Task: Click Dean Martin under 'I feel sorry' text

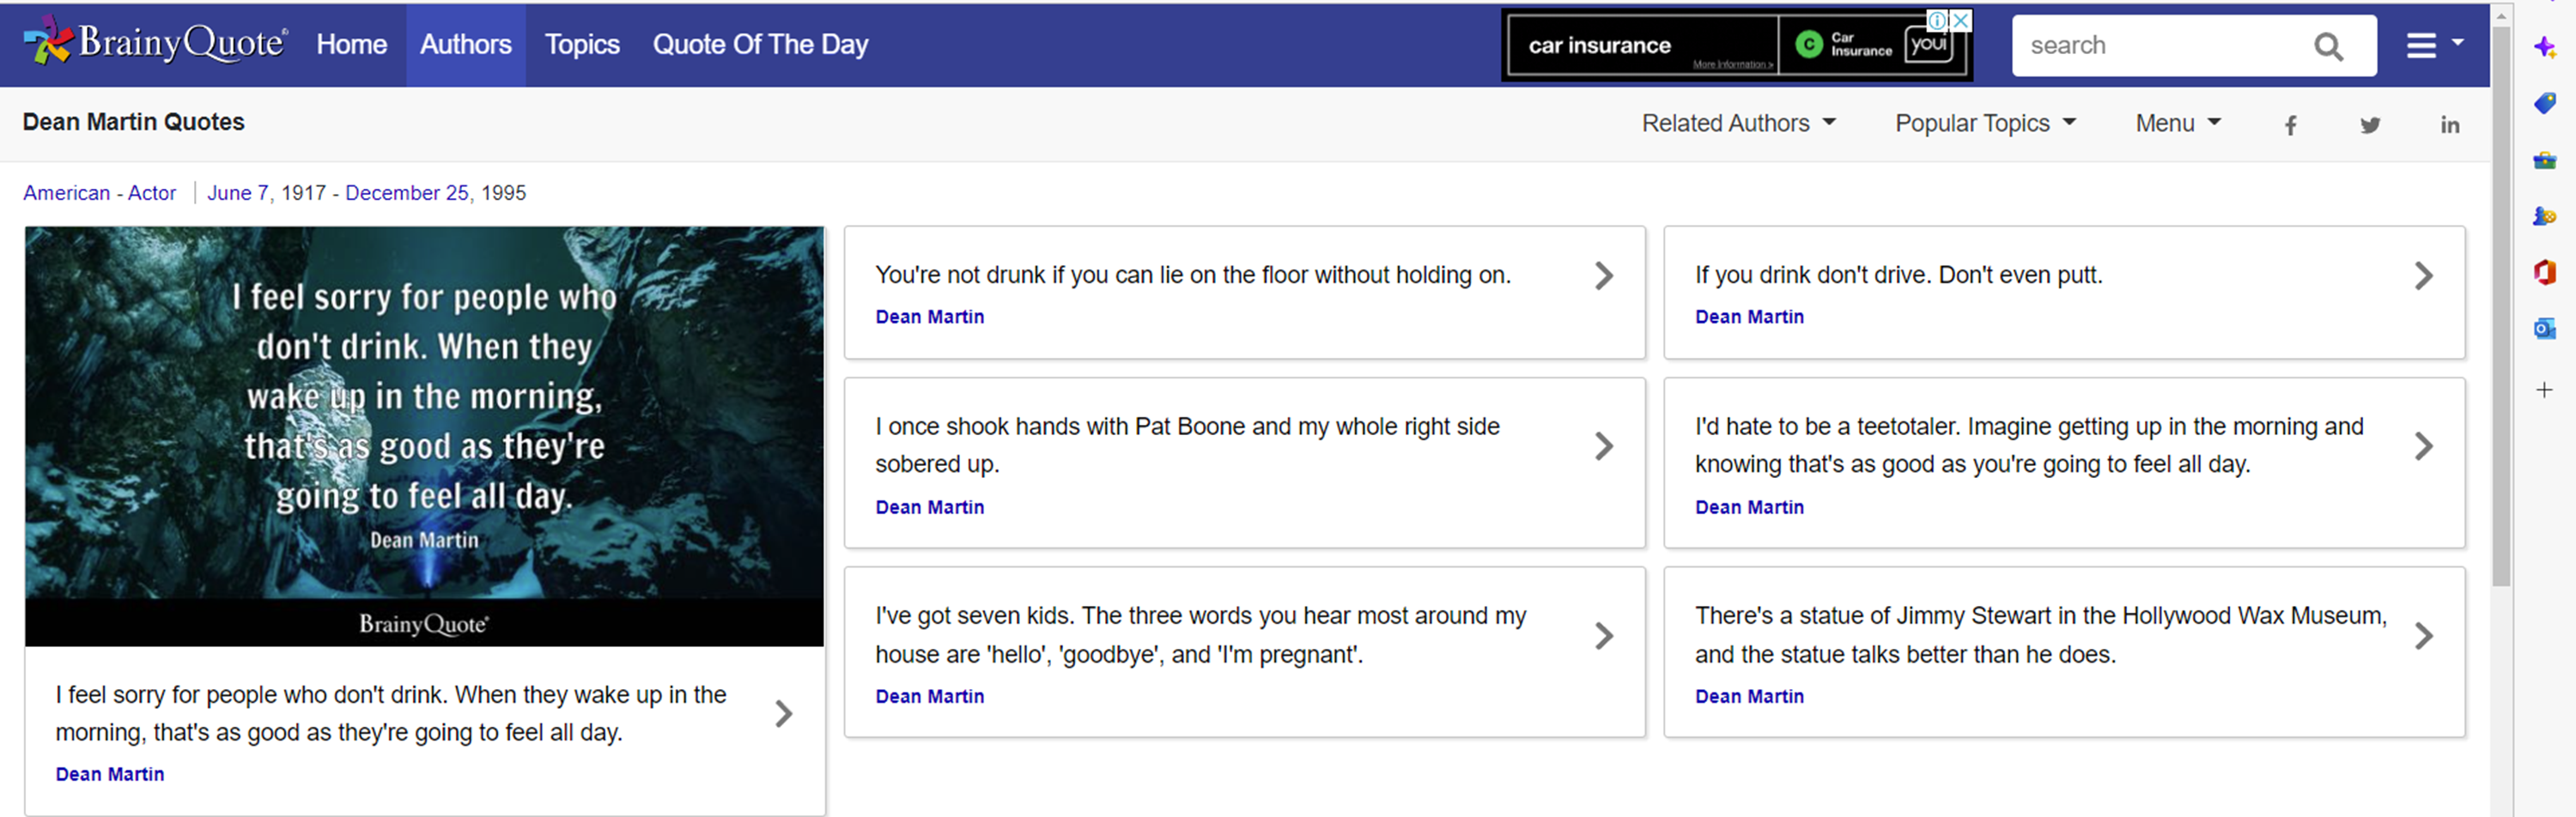Action: pyautogui.click(x=110, y=774)
